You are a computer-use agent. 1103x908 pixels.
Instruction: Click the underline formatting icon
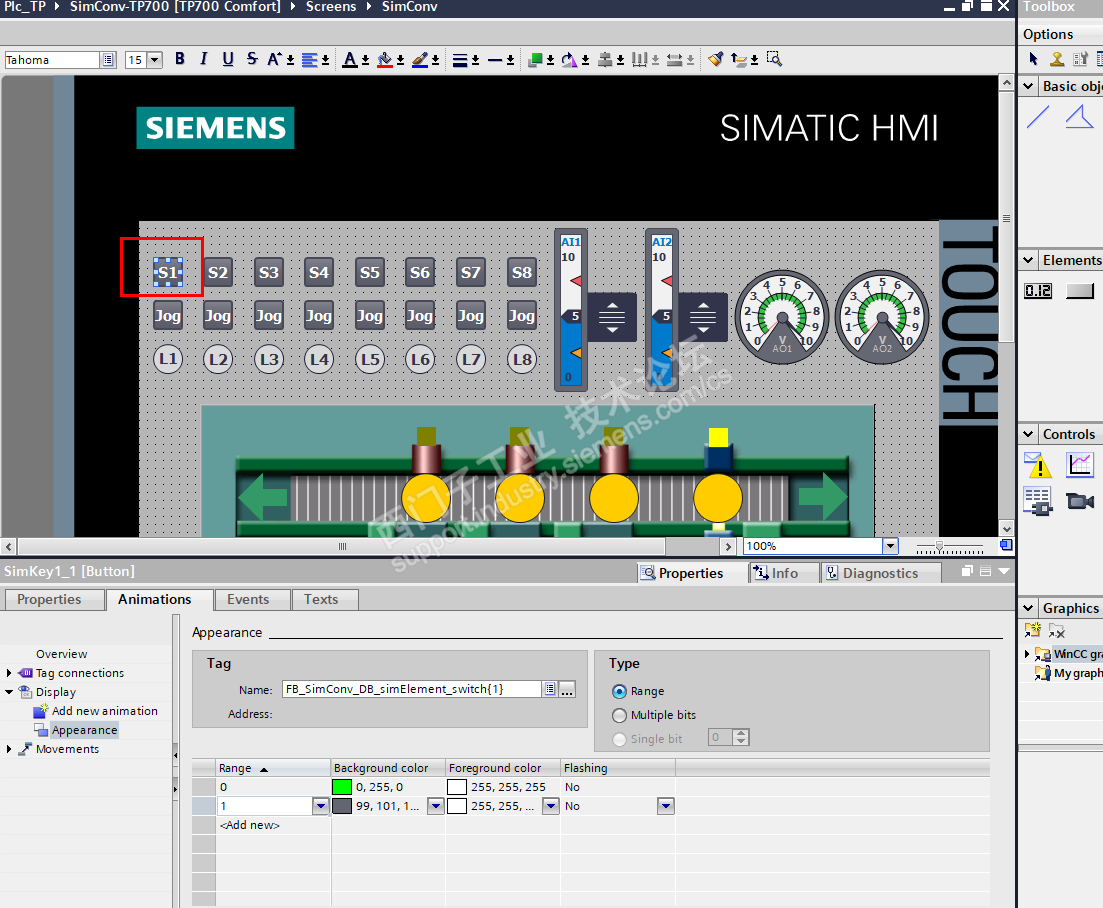[228, 59]
